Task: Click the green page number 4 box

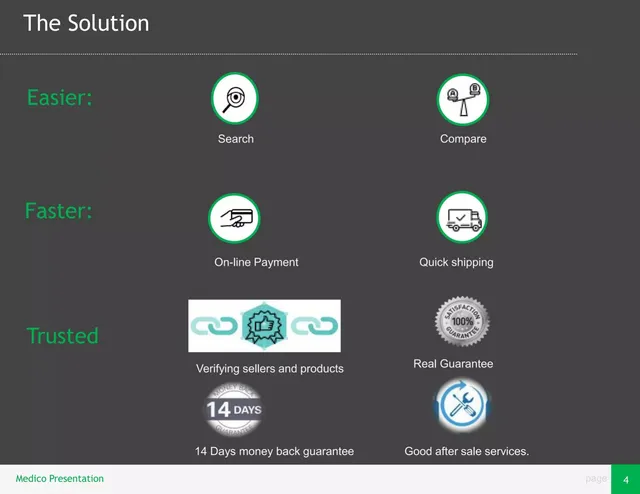Action: coord(625,479)
